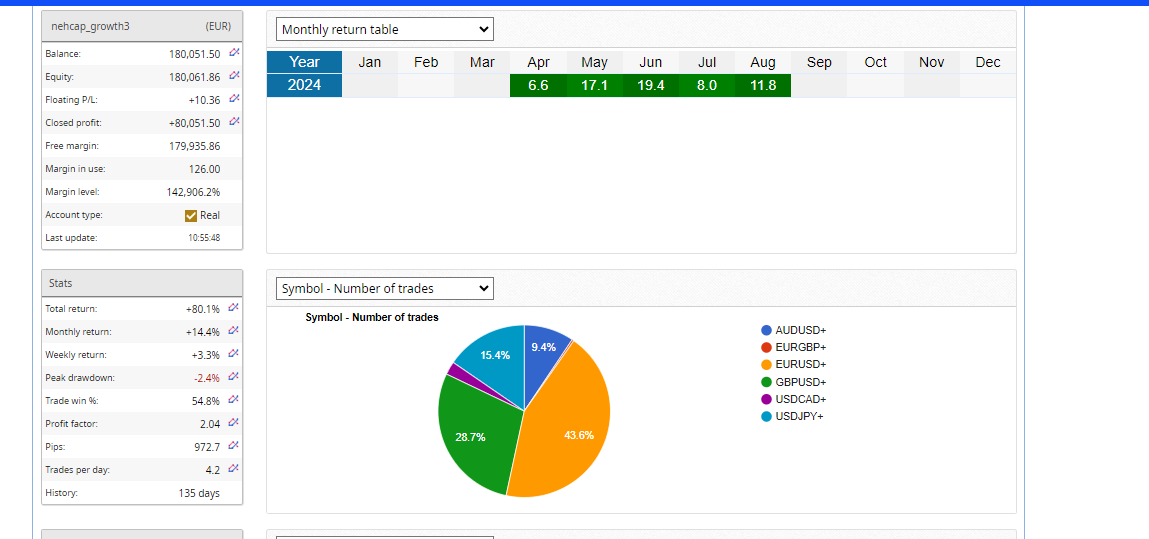Click the Year column header

pos(304,62)
